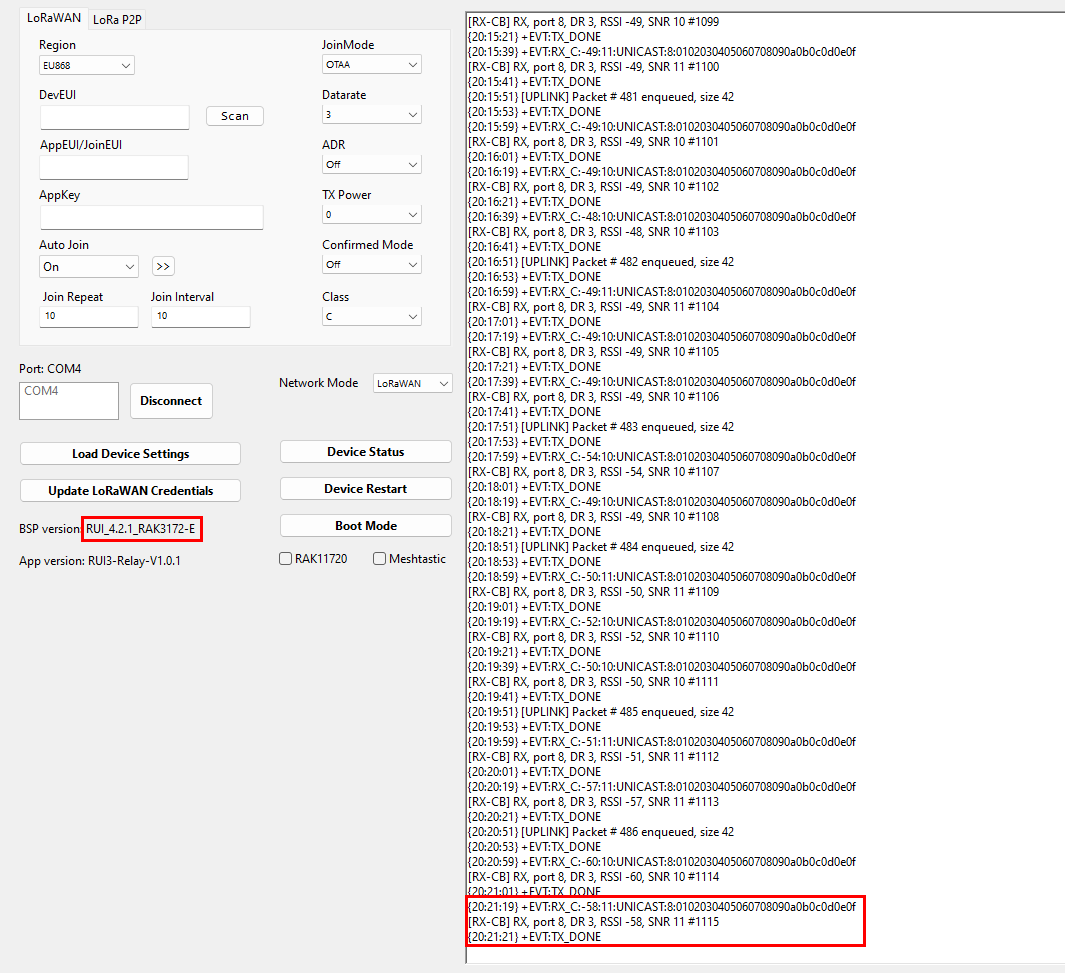Open the Network Mode dropdown
Viewport: 1065px width, 973px height.
pyautogui.click(x=412, y=383)
